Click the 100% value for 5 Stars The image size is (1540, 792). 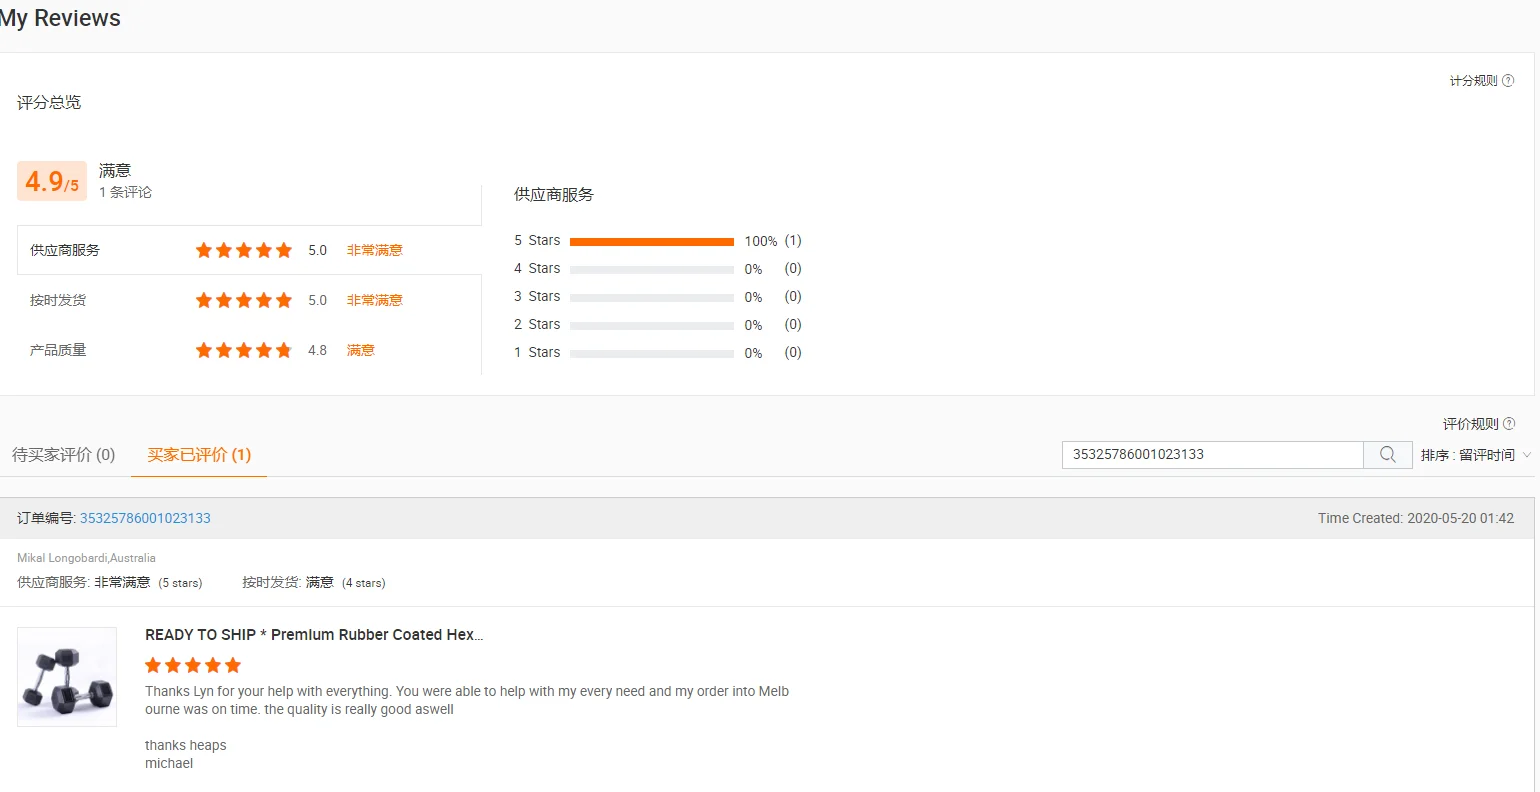(761, 241)
